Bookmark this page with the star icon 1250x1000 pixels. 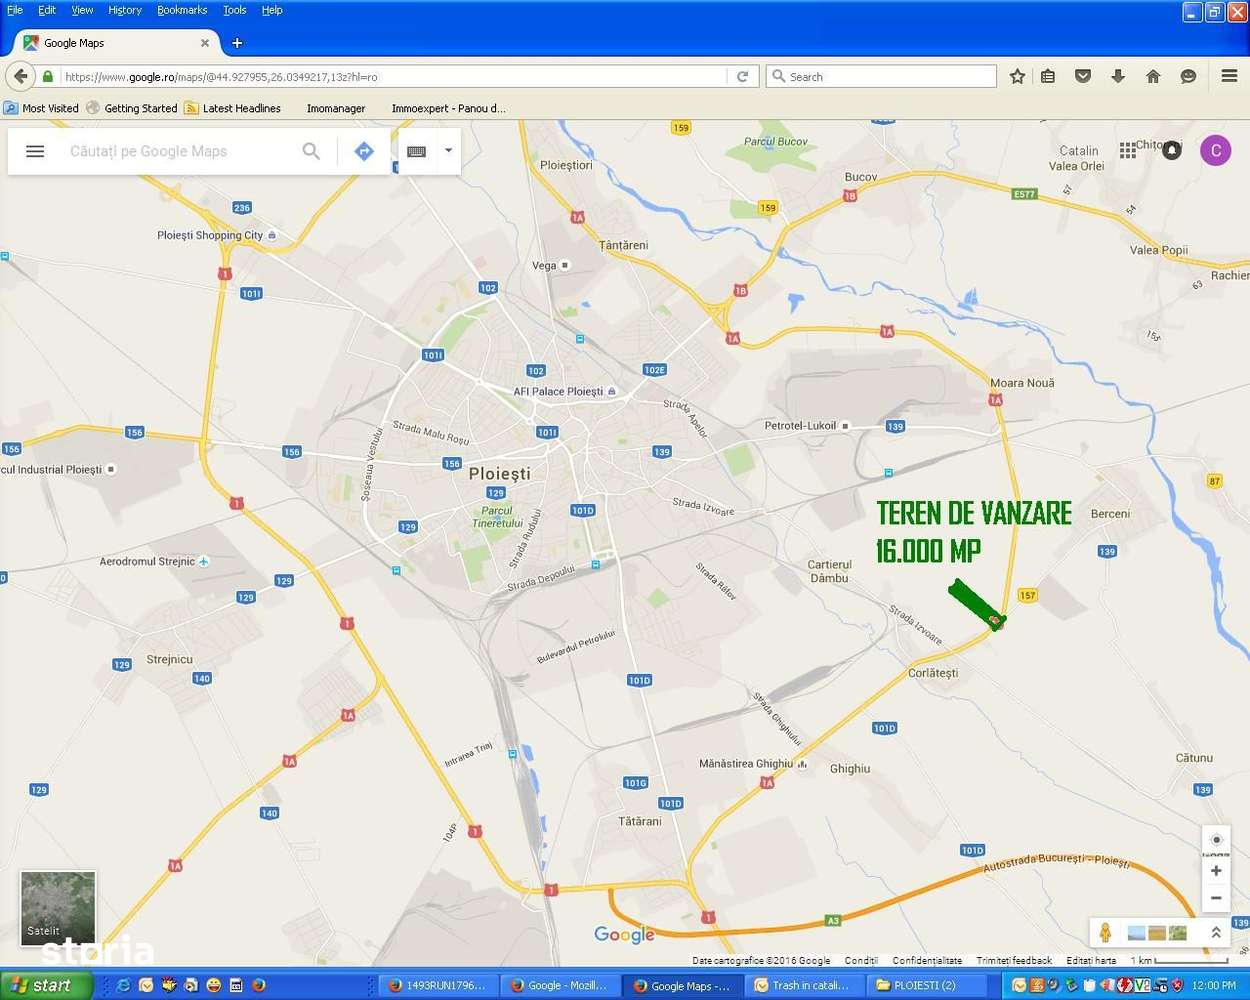[1017, 76]
